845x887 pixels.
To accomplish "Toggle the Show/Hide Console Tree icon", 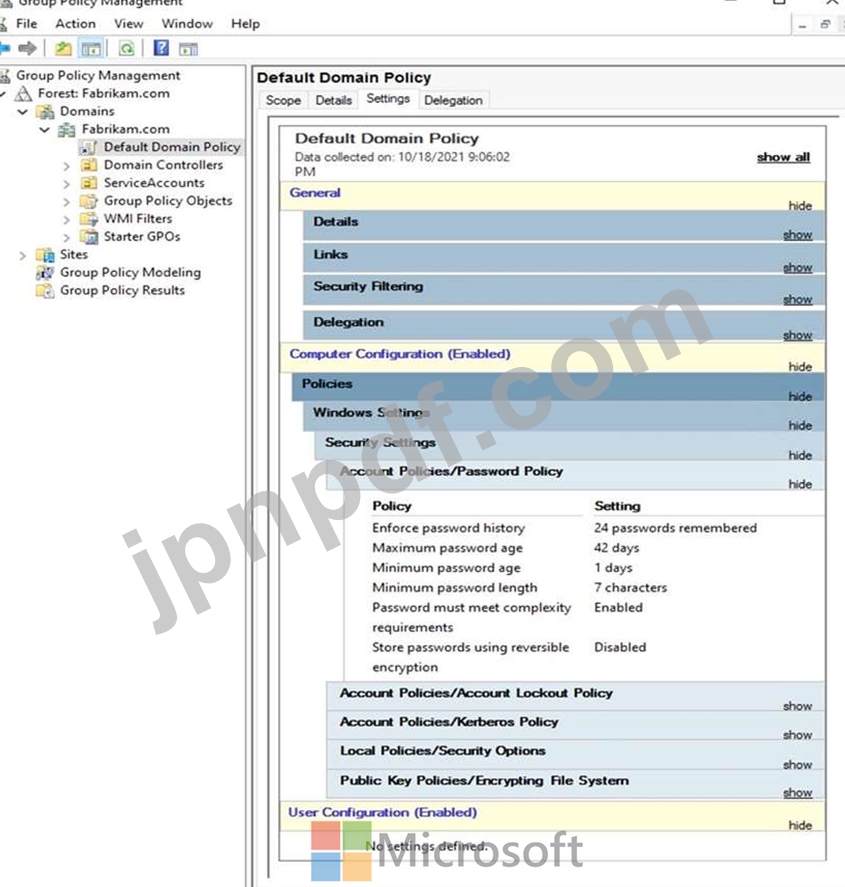I will tap(91, 49).
